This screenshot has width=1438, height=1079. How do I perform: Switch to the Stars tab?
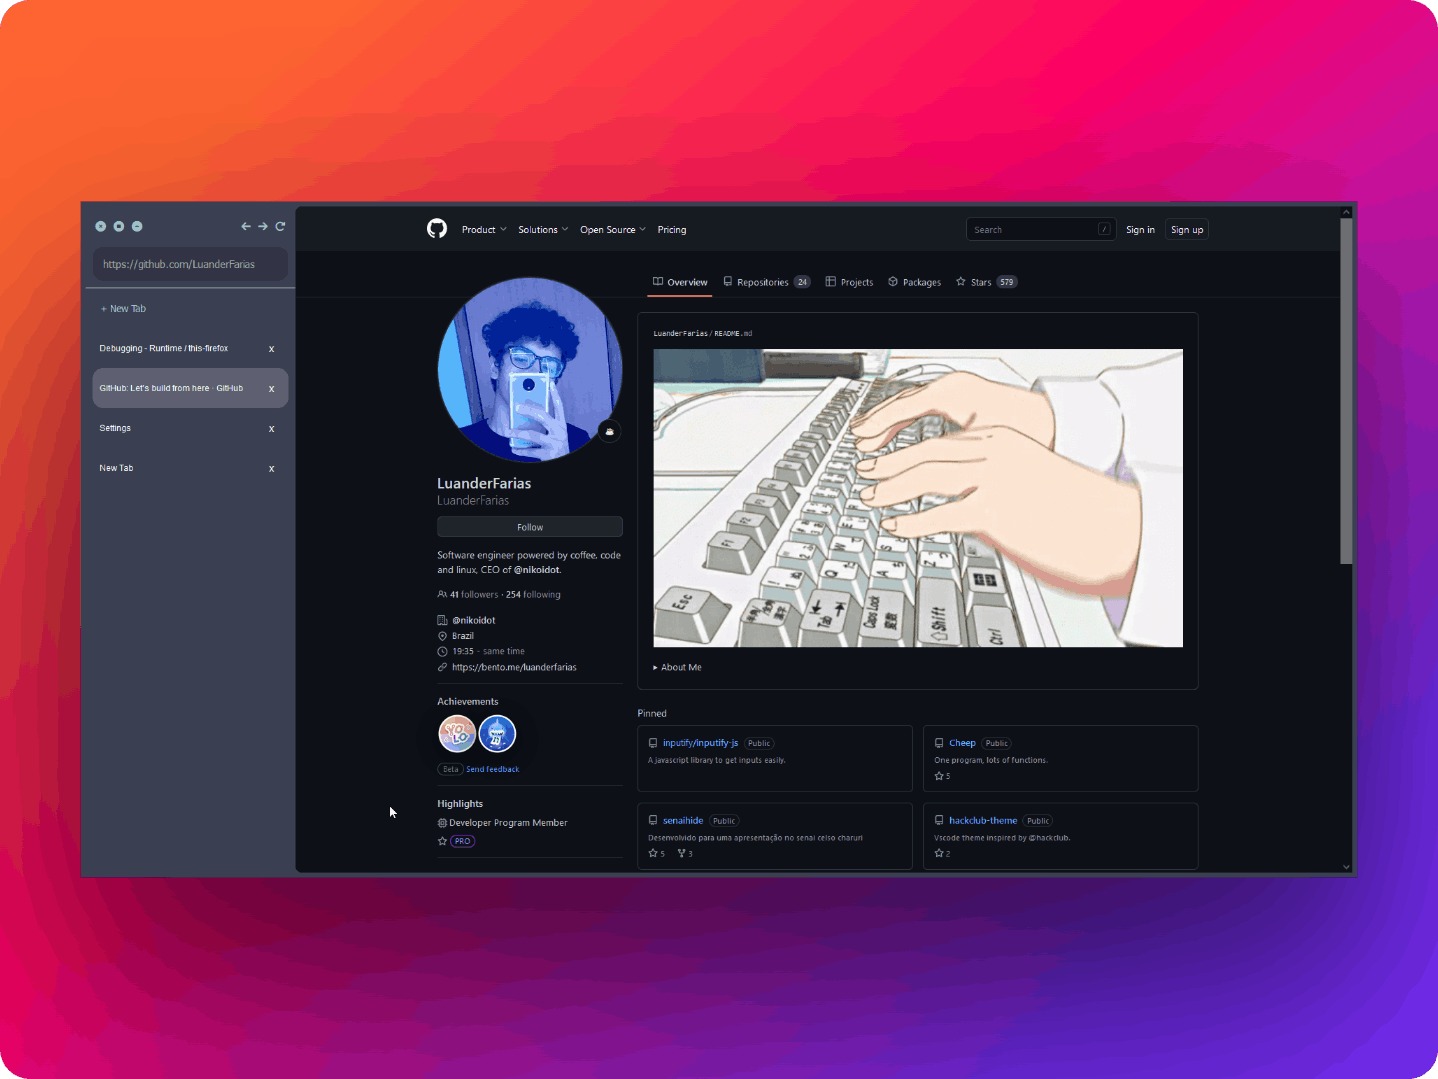tap(986, 282)
